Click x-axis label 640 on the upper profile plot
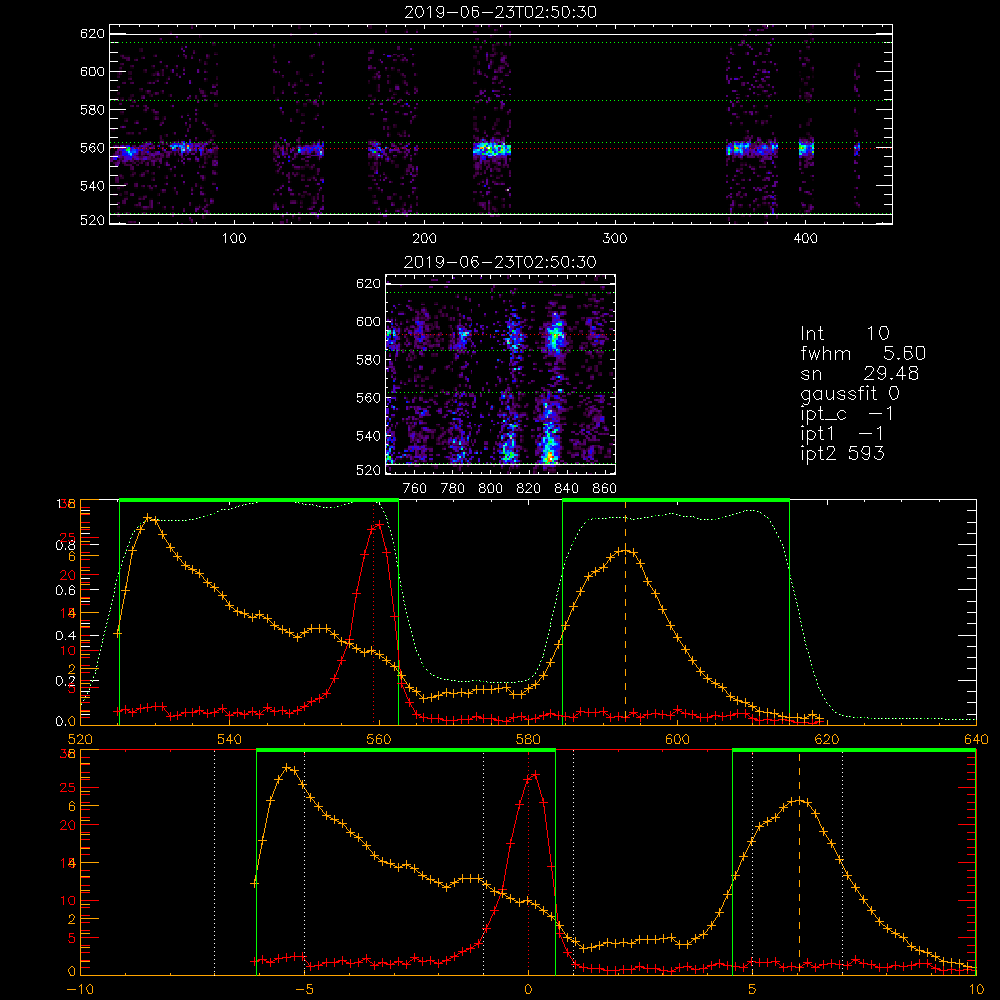The image size is (1000, 1000). (x=976, y=740)
